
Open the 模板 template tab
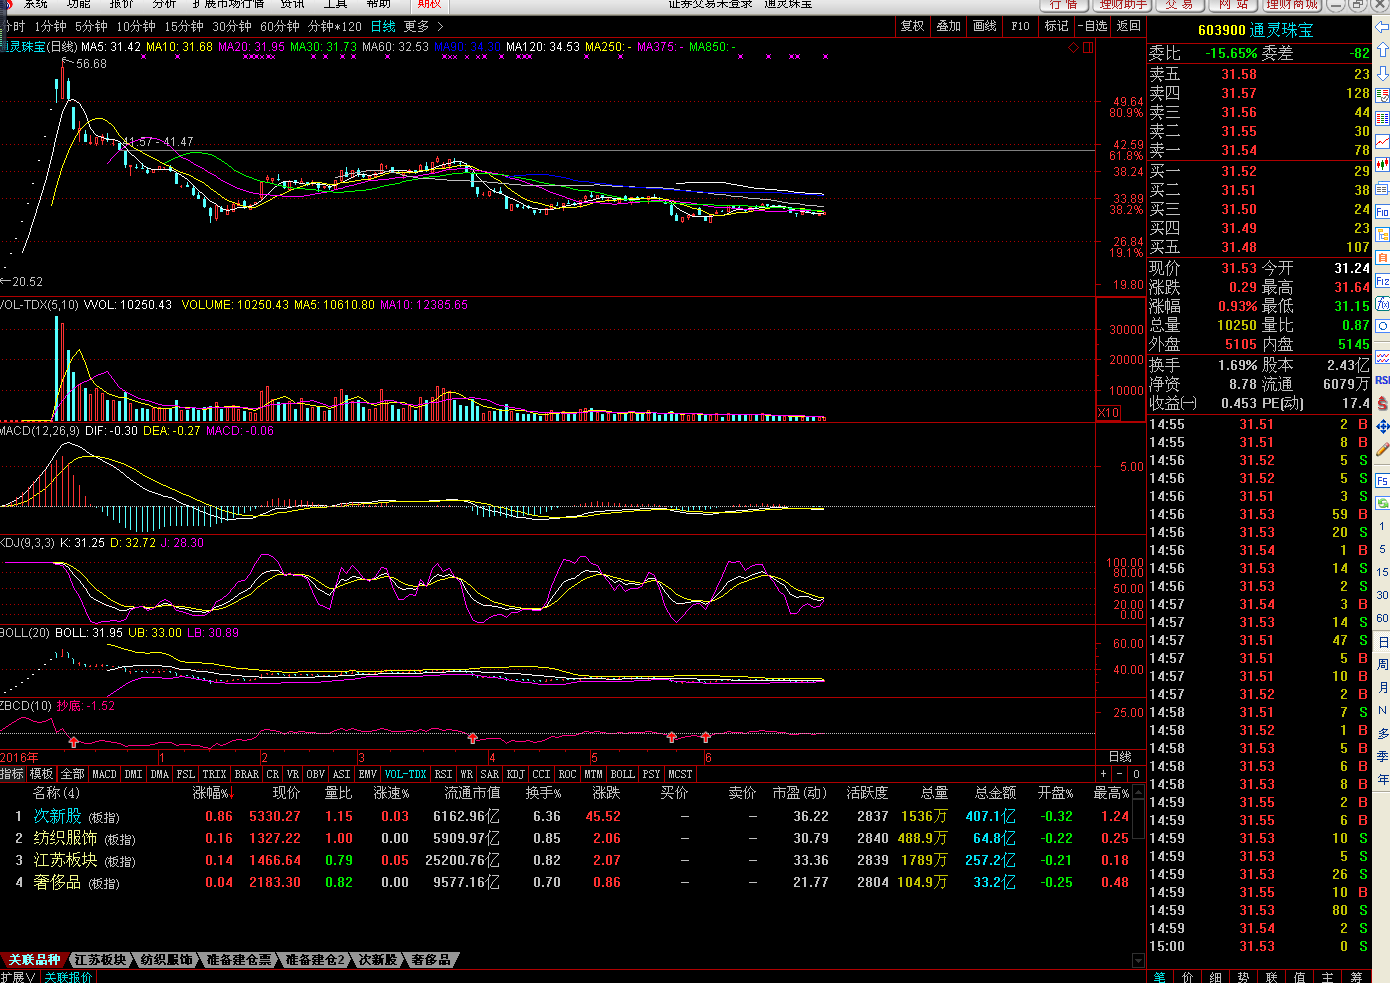[41, 774]
